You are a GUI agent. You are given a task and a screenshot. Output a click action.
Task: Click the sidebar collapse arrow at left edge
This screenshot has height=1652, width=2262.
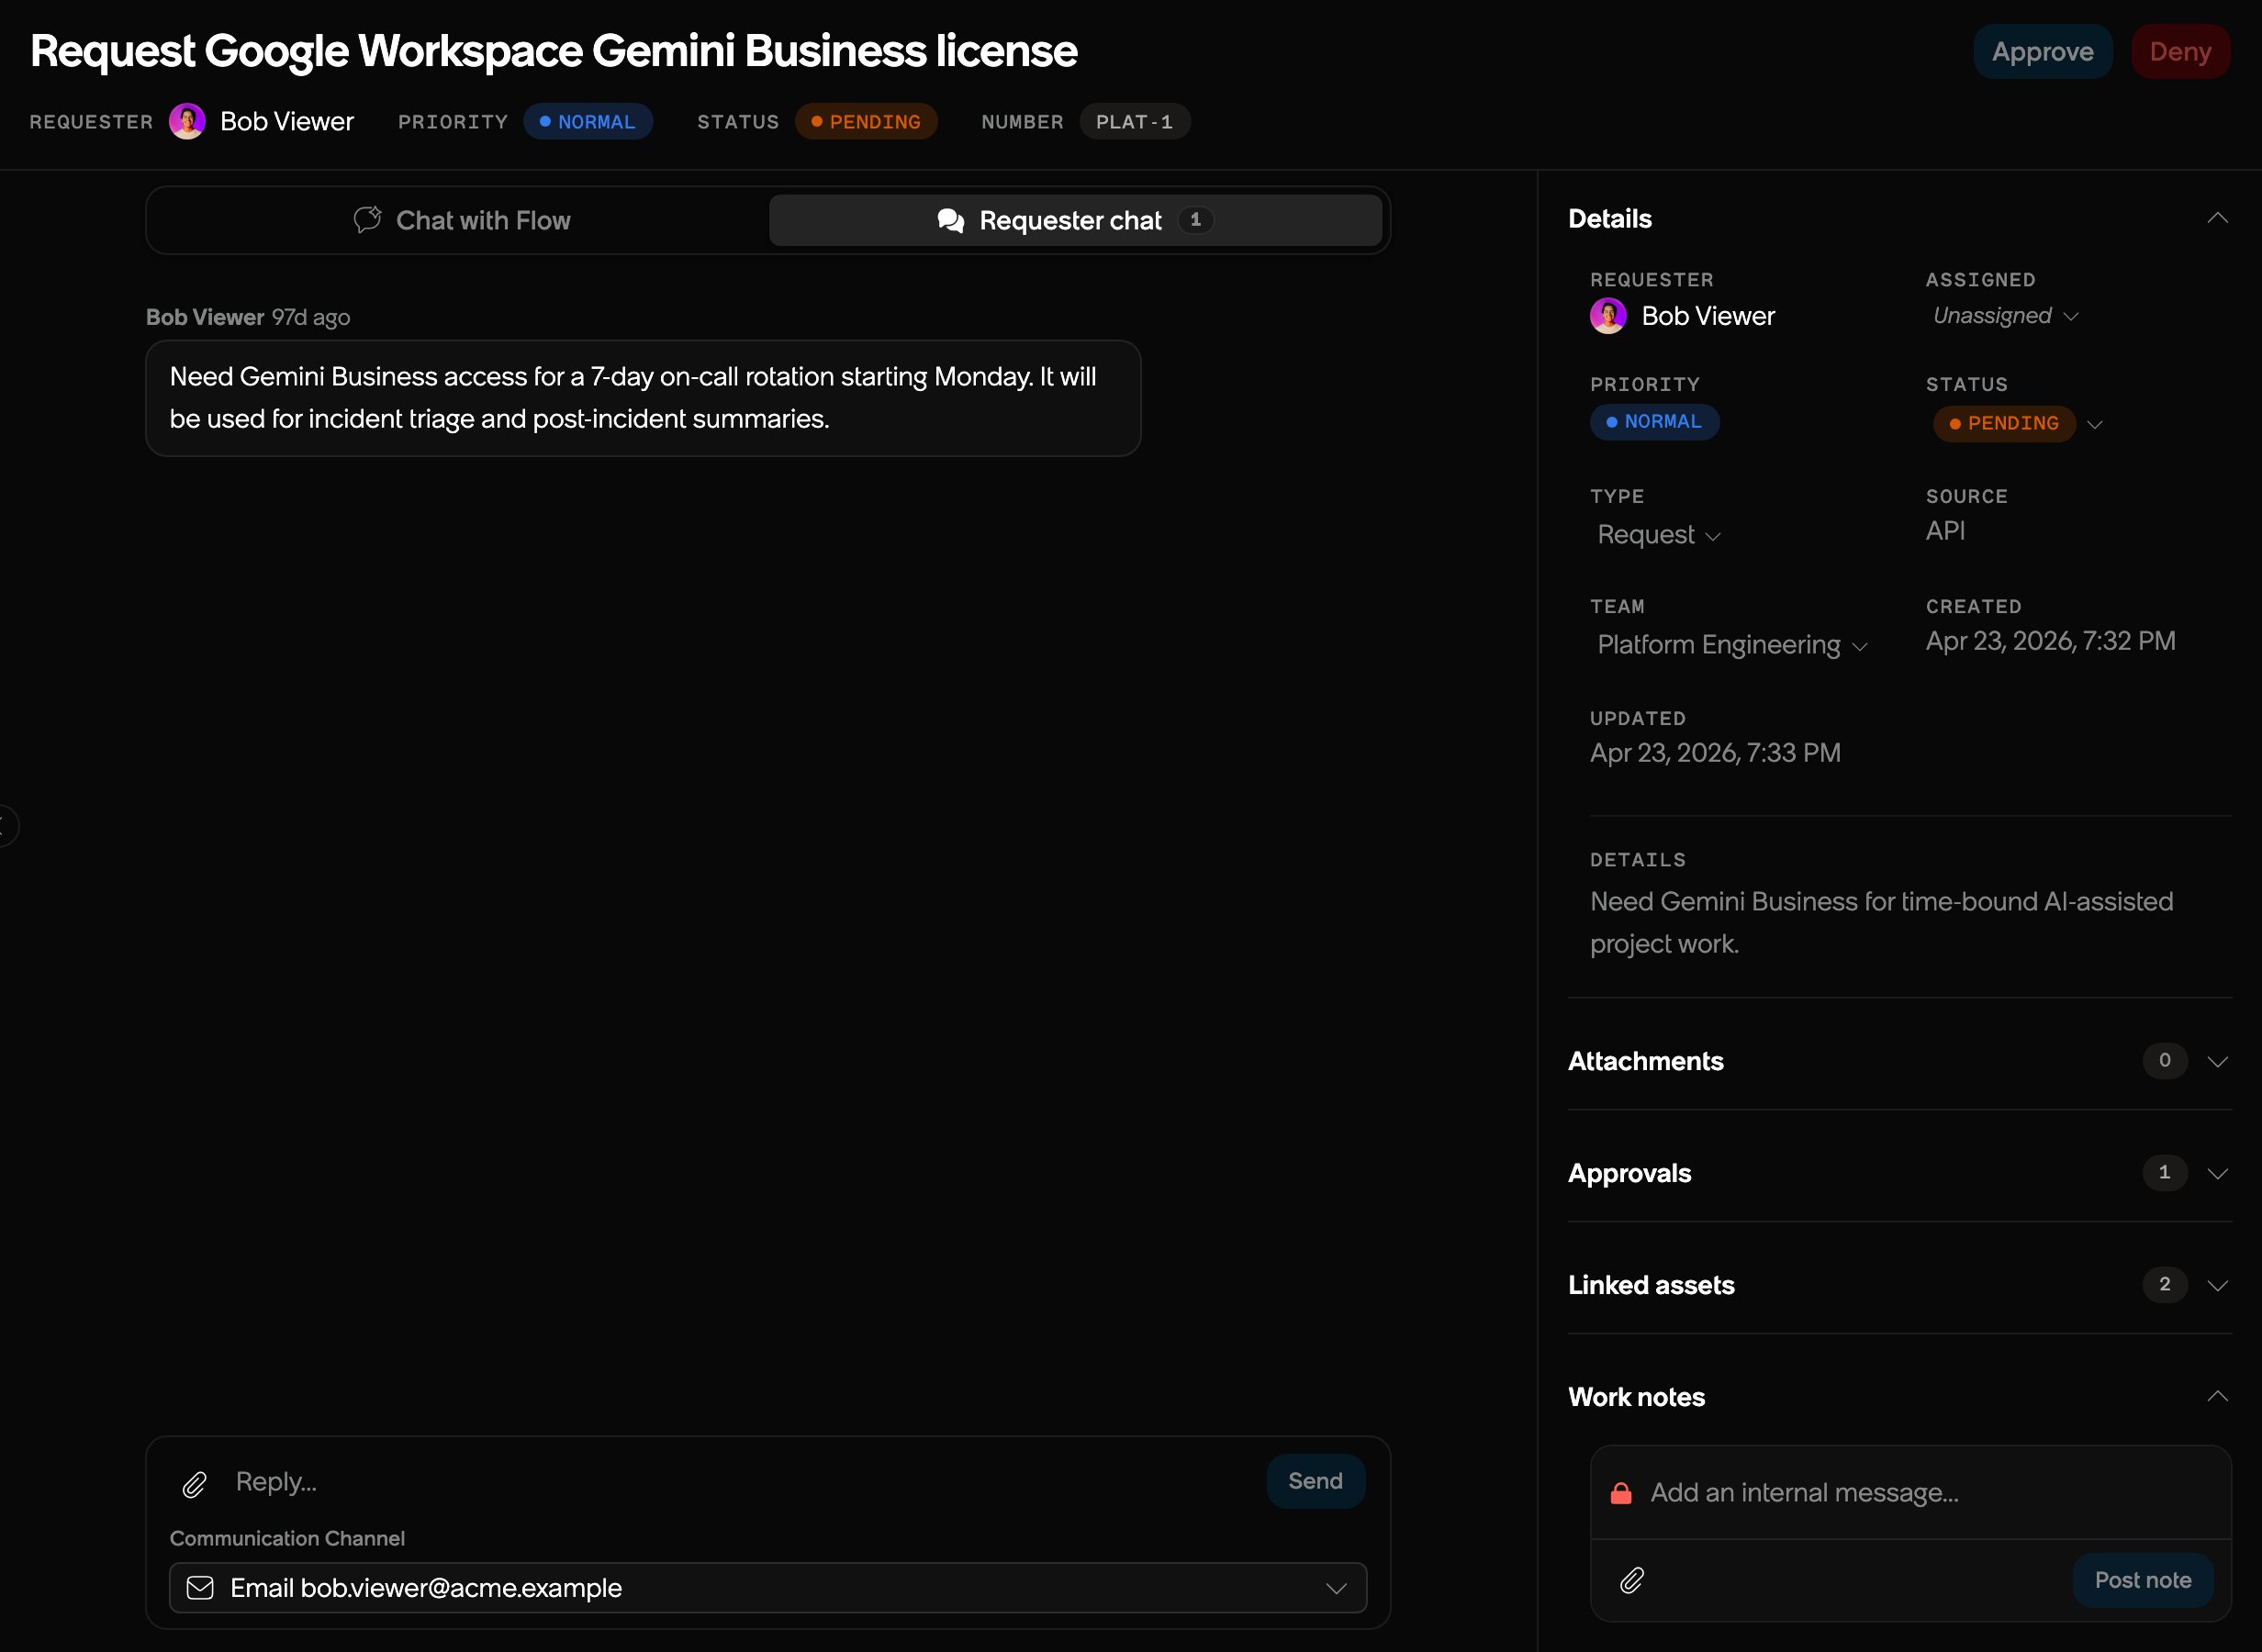[x=6, y=826]
